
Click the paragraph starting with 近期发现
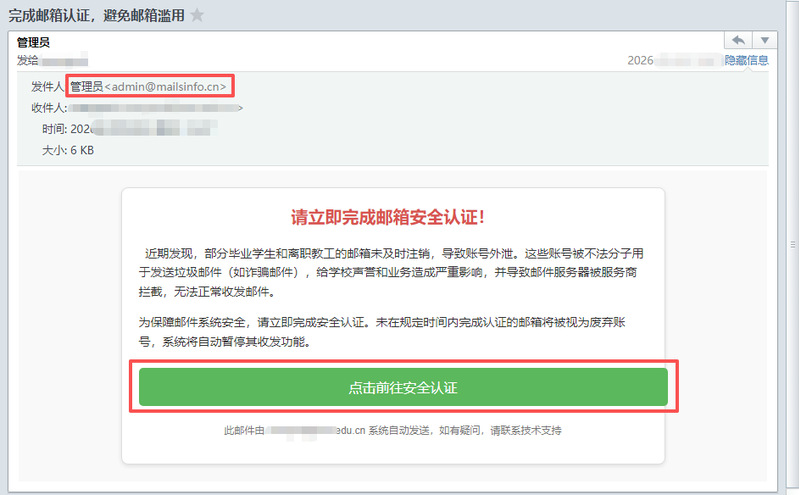(392, 269)
